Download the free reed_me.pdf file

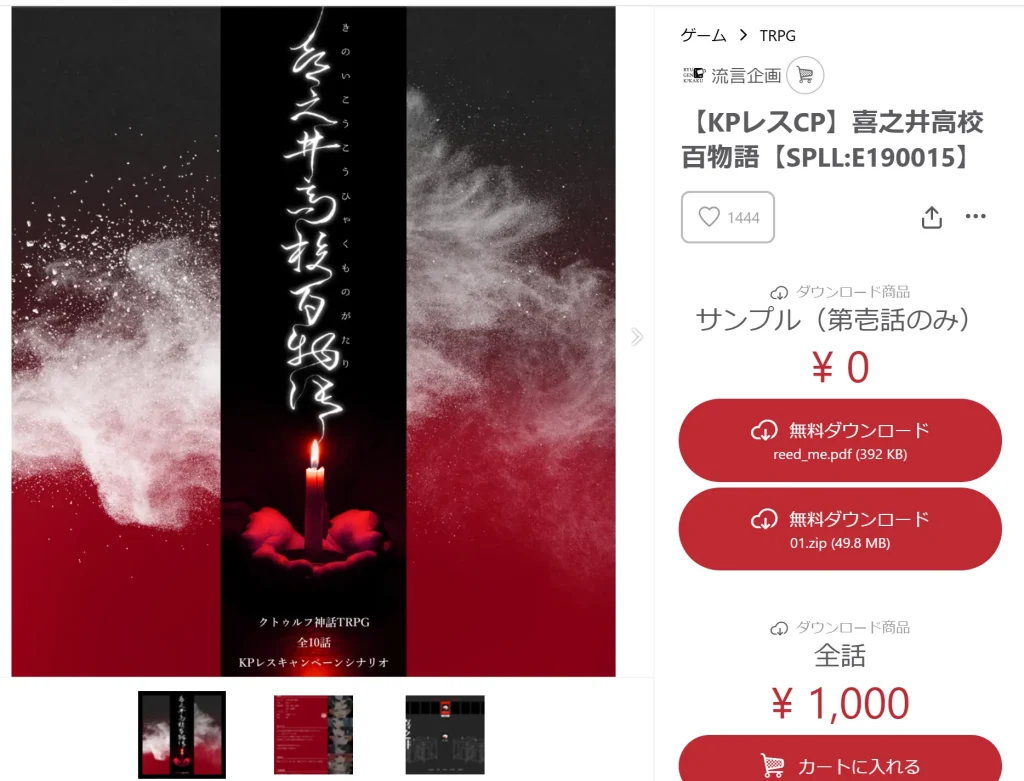coord(840,440)
